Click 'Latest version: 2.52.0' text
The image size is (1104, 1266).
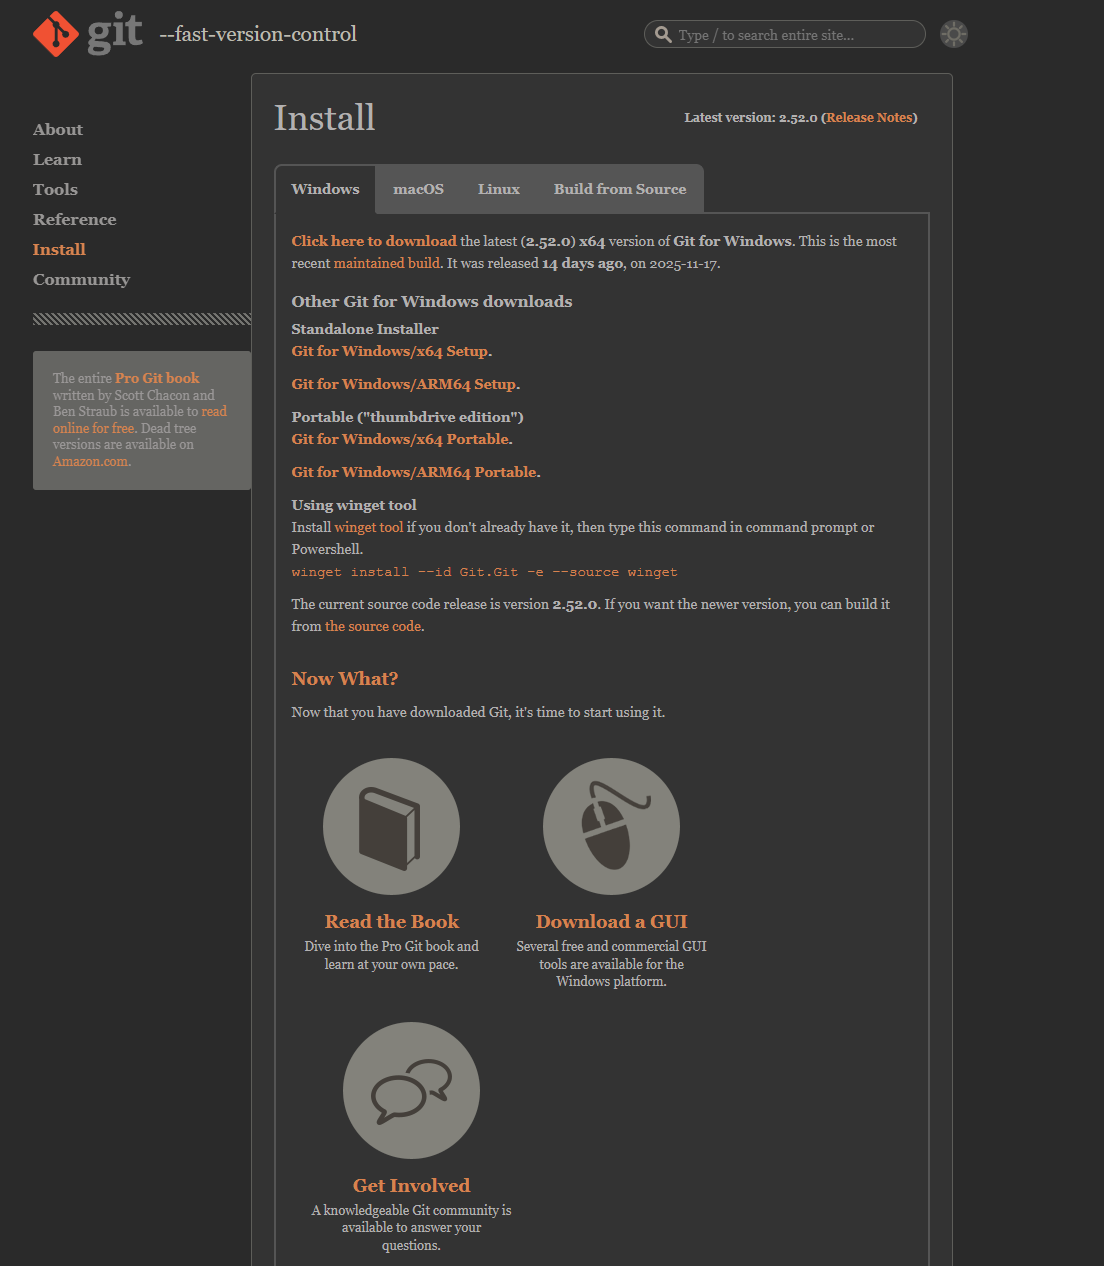(x=751, y=118)
